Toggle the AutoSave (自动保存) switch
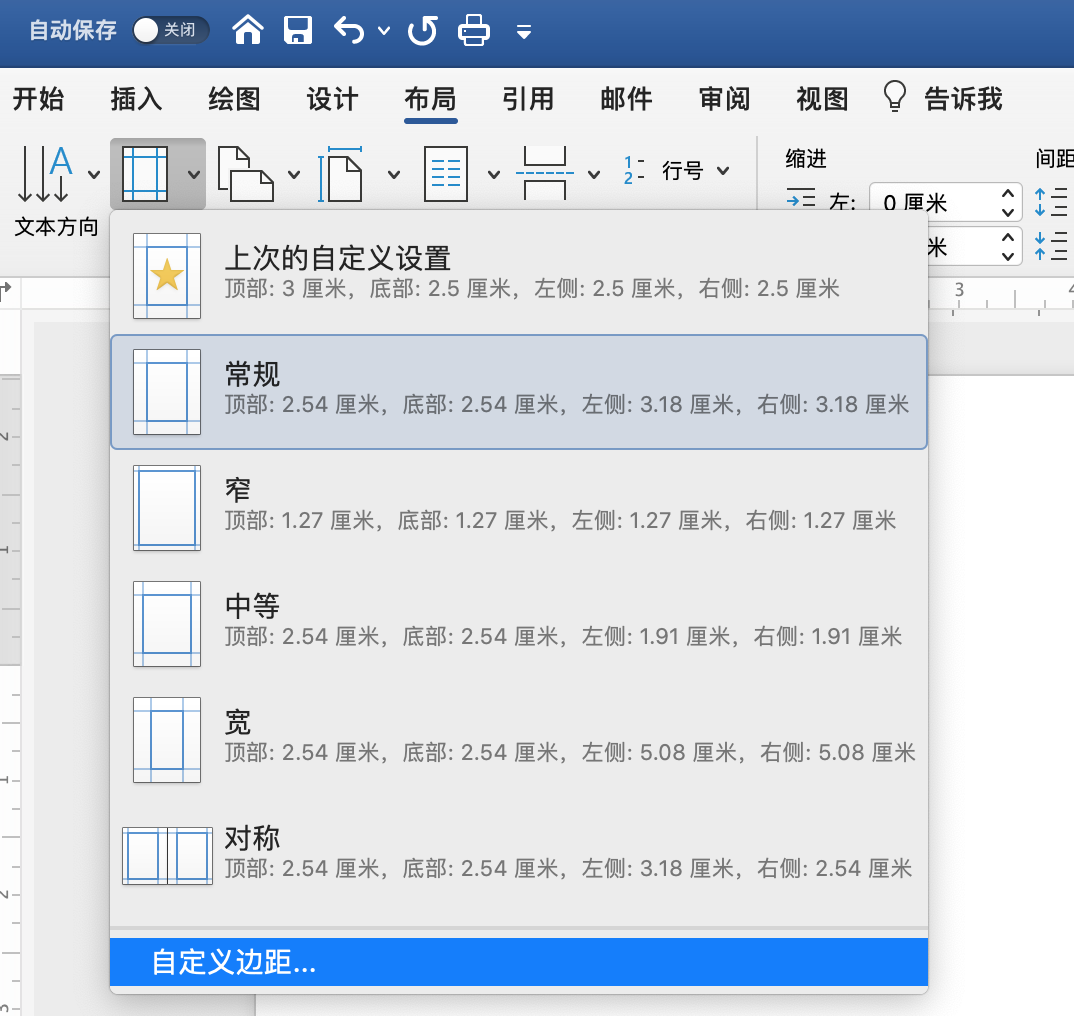The height and width of the screenshot is (1016, 1074). [170, 31]
